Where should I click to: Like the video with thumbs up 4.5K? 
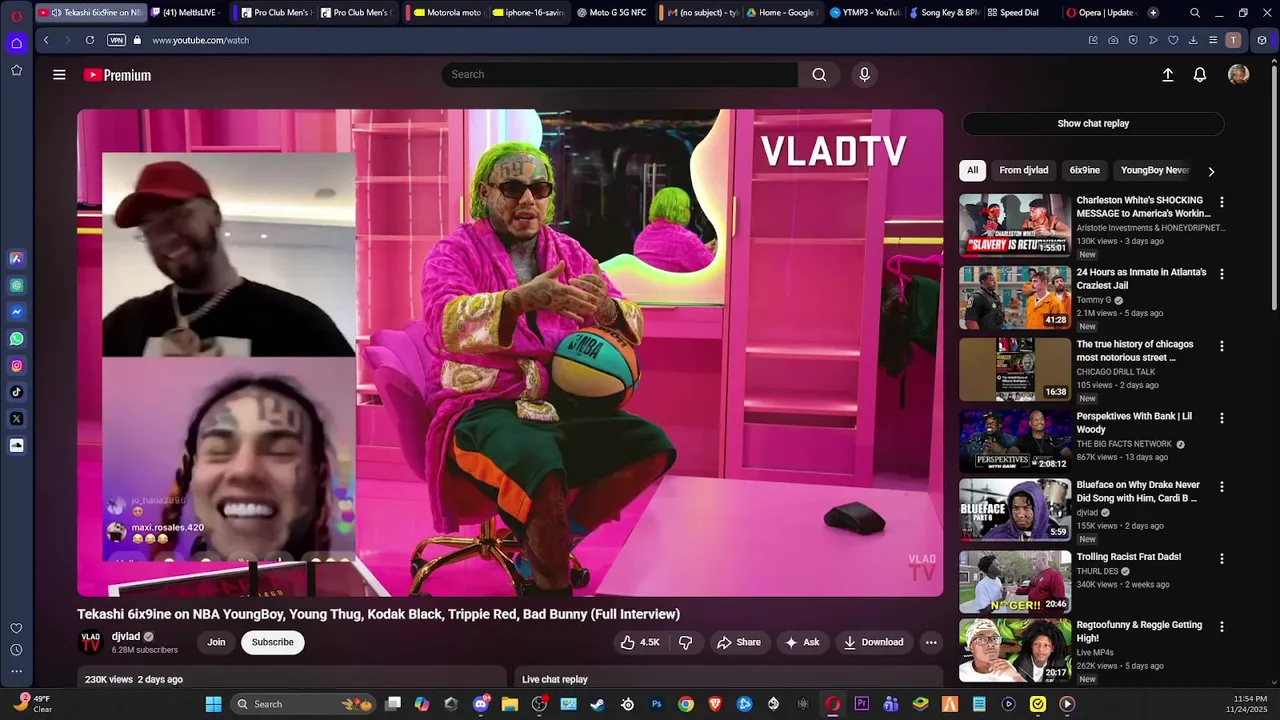(x=640, y=642)
